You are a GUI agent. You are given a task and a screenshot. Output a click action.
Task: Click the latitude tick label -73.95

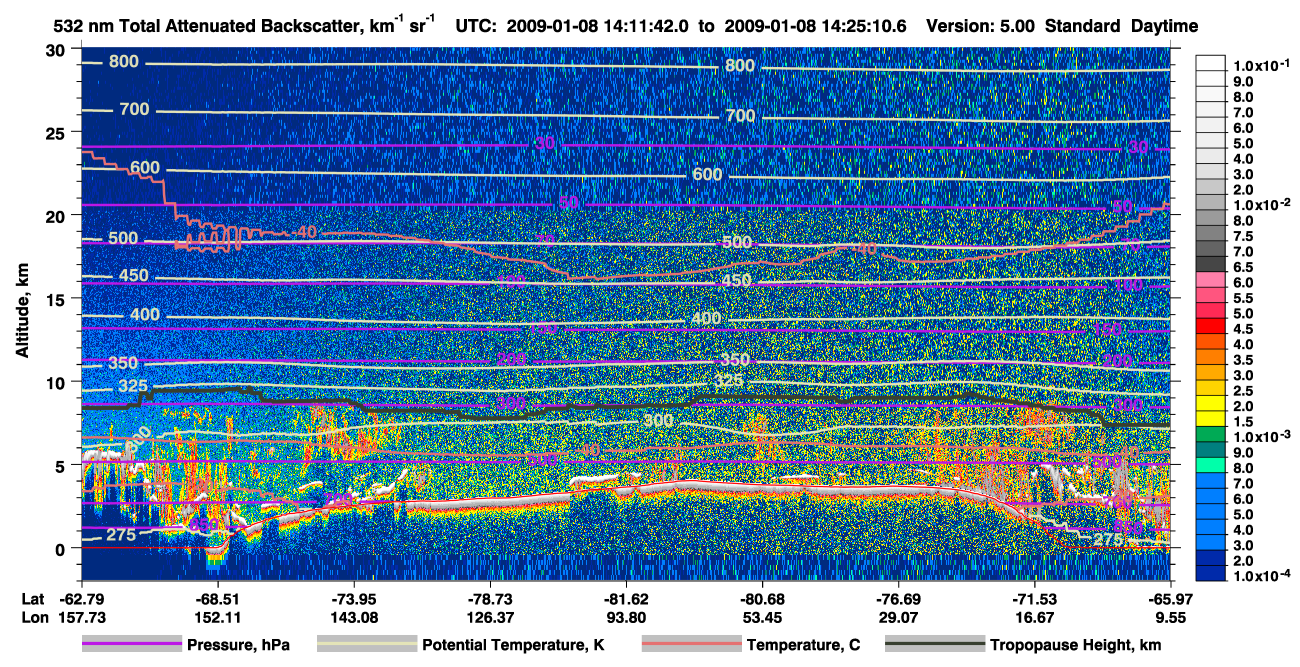(354, 598)
